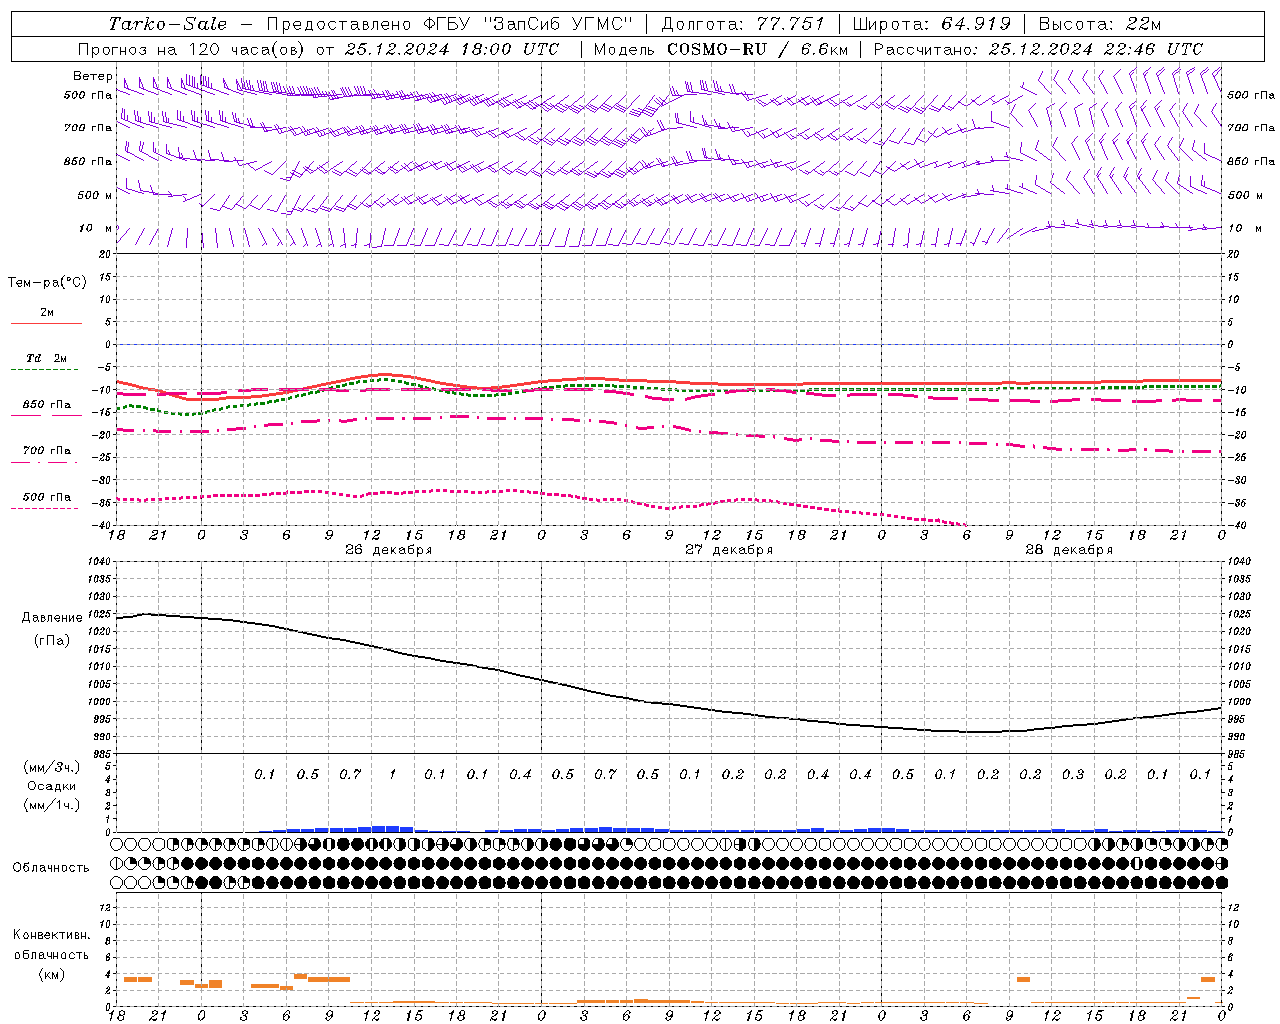Select the 'Долгота: 77.751' longitude field
This screenshot has height=1024, width=1280.
point(743,24)
